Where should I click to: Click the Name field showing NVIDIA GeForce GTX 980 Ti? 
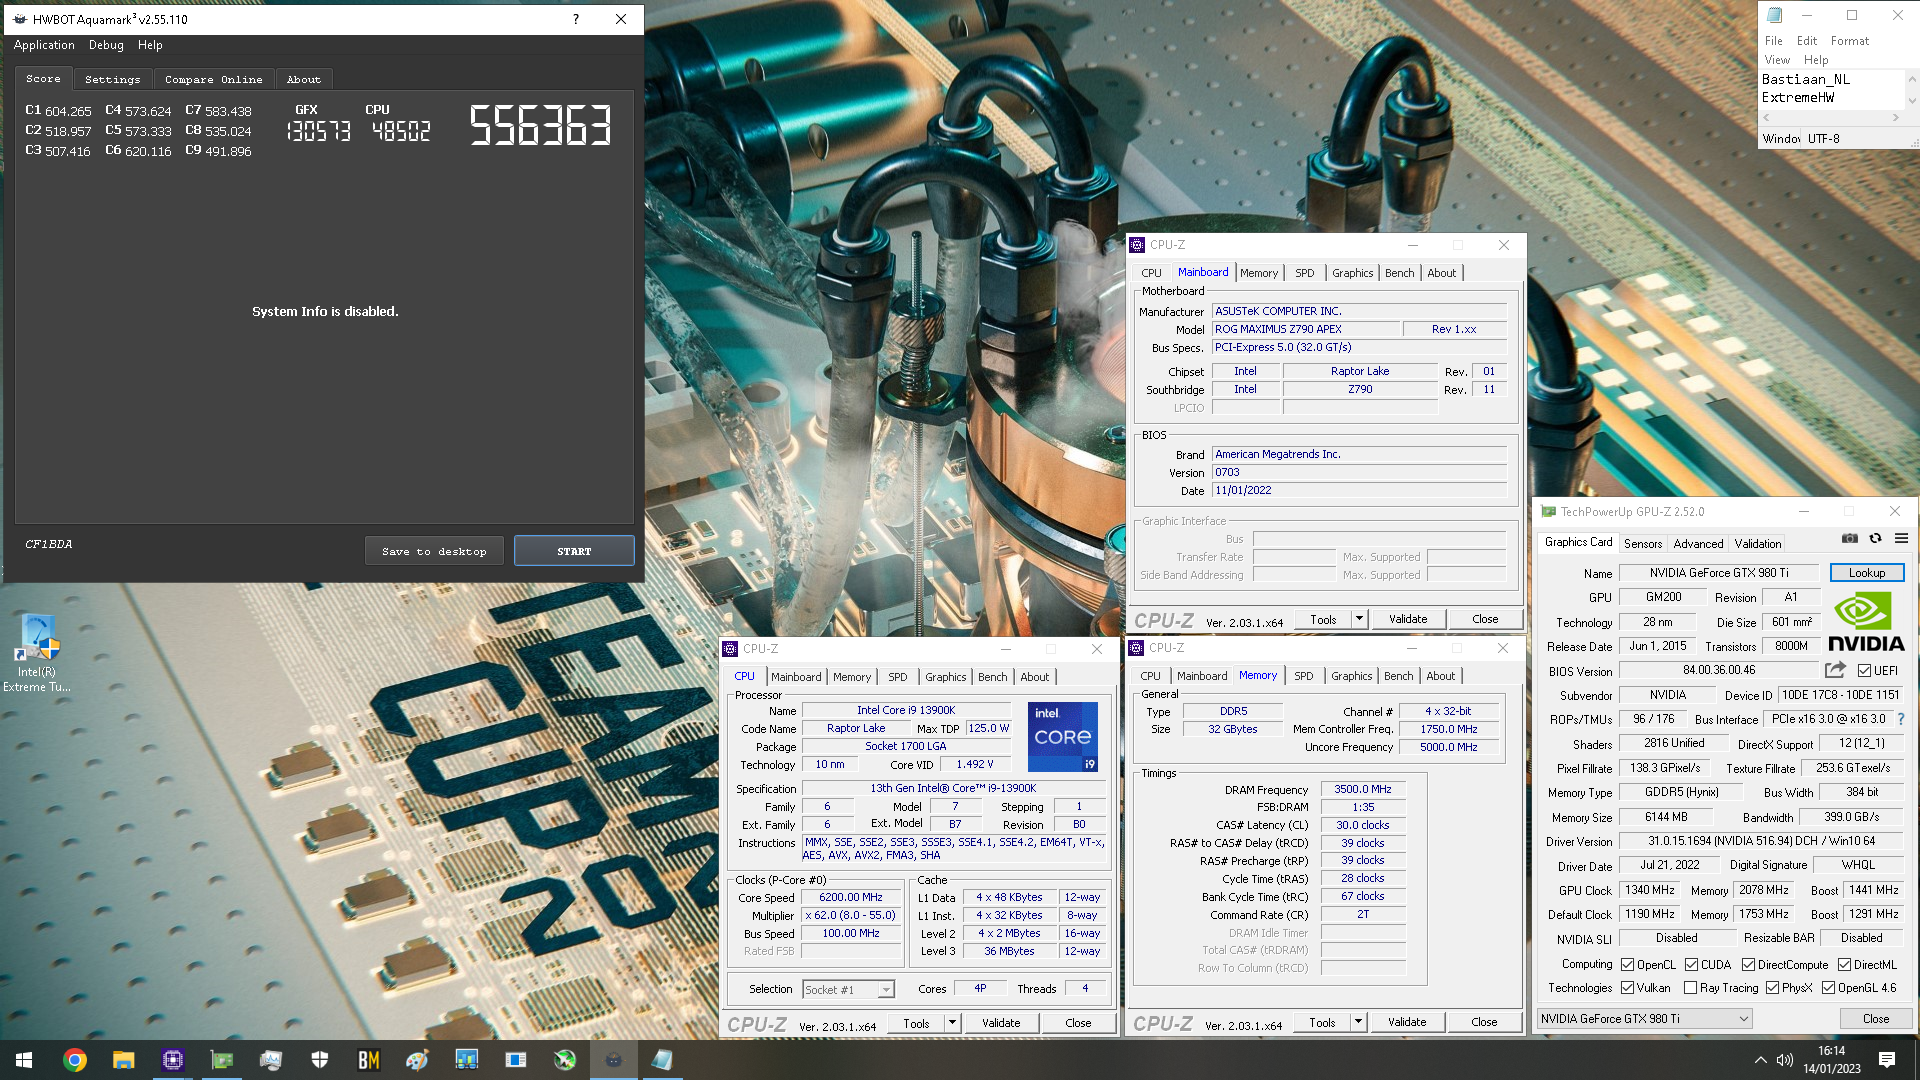[x=1719, y=573]
